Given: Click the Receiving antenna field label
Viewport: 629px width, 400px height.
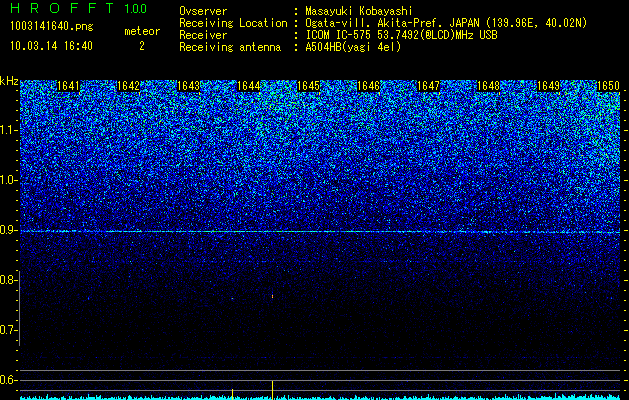Looking at the screenshot, I should (x=230, y=47).
